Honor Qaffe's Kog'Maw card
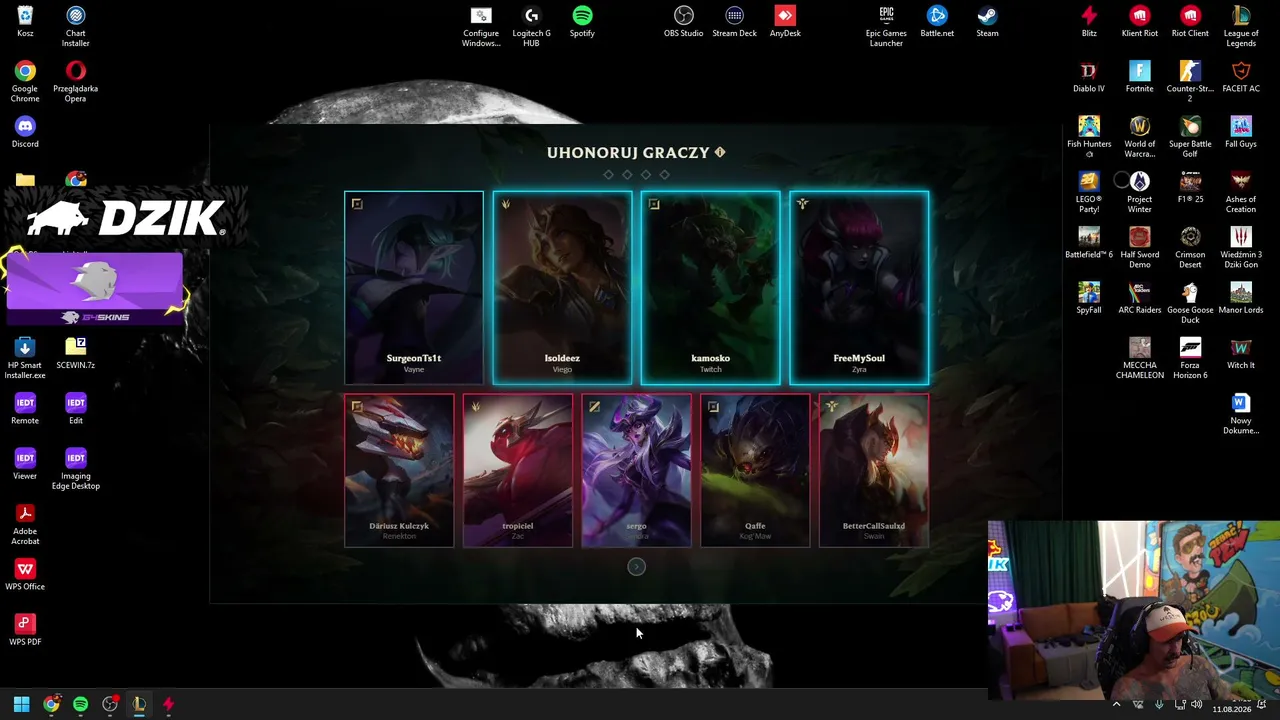 click(755, 471)
